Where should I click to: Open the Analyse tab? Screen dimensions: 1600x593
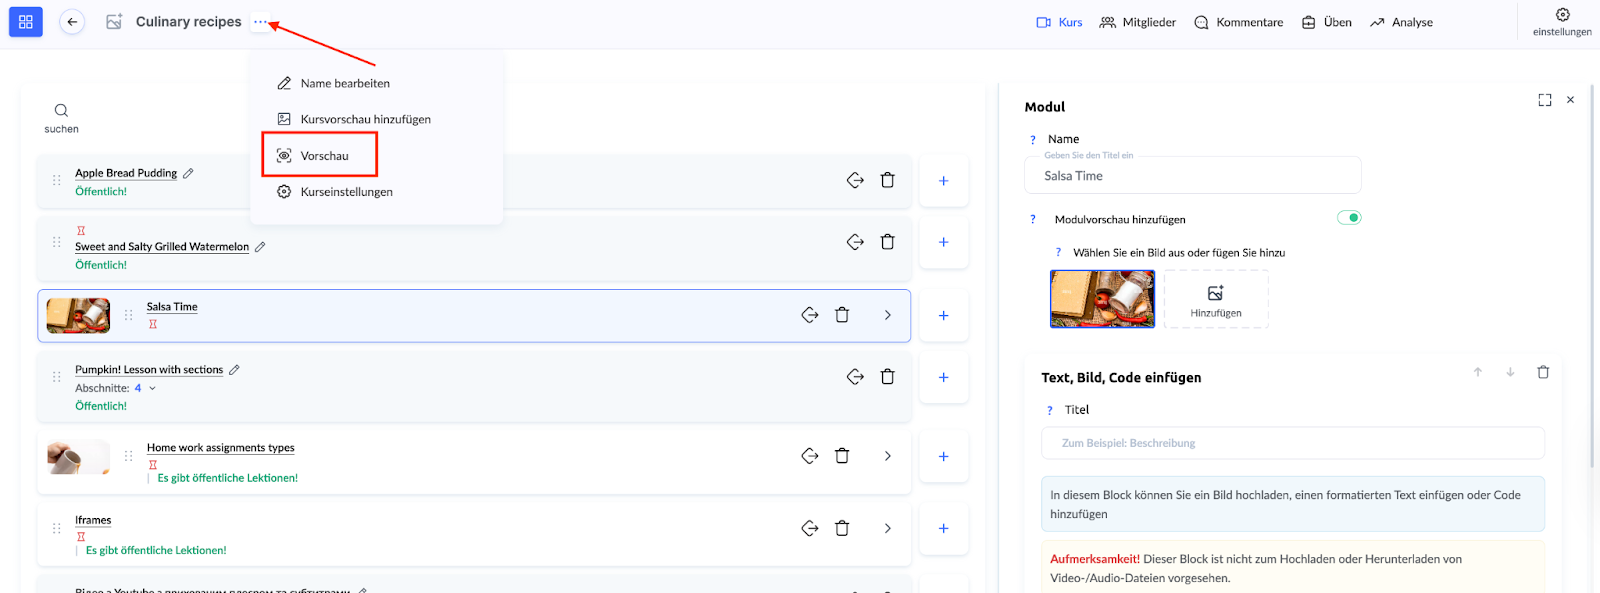click(x=1401, y=22)
